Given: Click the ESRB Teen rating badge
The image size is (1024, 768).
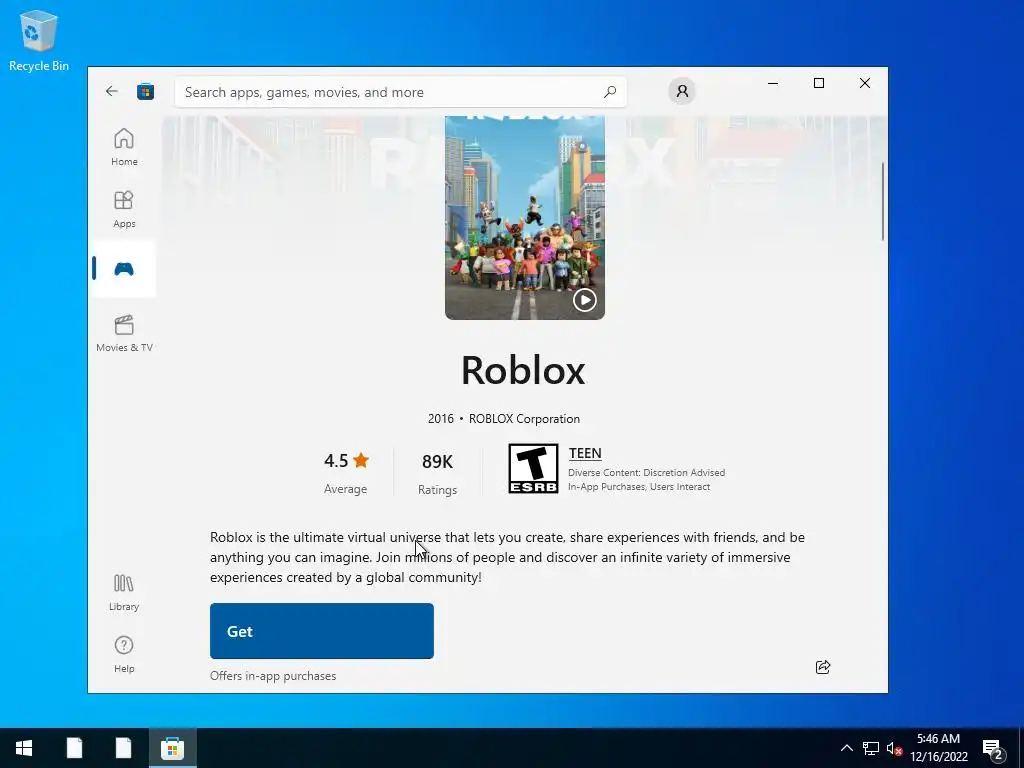Looking at the screenshot, I should [x=534, y=468].
